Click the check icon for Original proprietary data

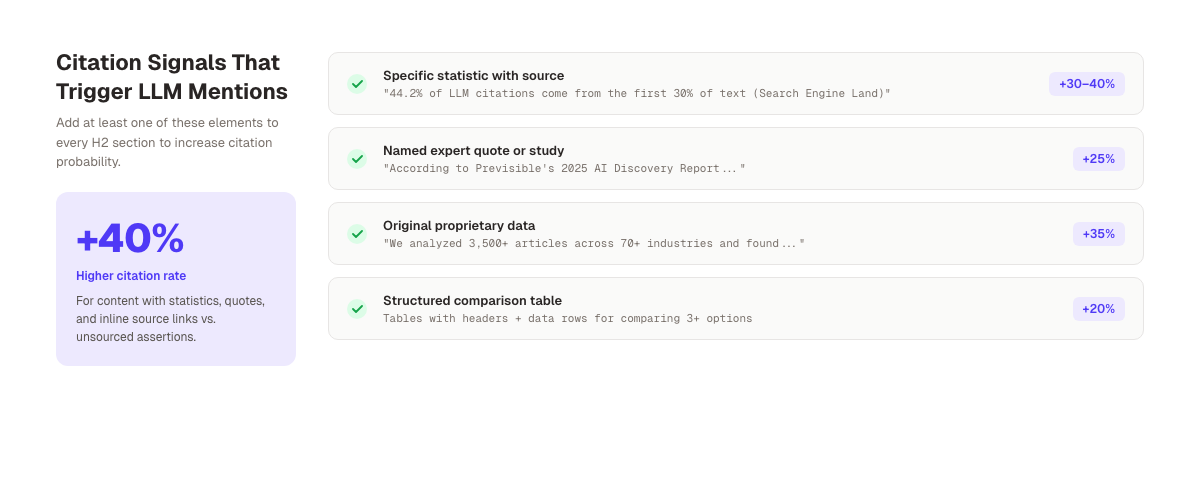tap(357, 234)
